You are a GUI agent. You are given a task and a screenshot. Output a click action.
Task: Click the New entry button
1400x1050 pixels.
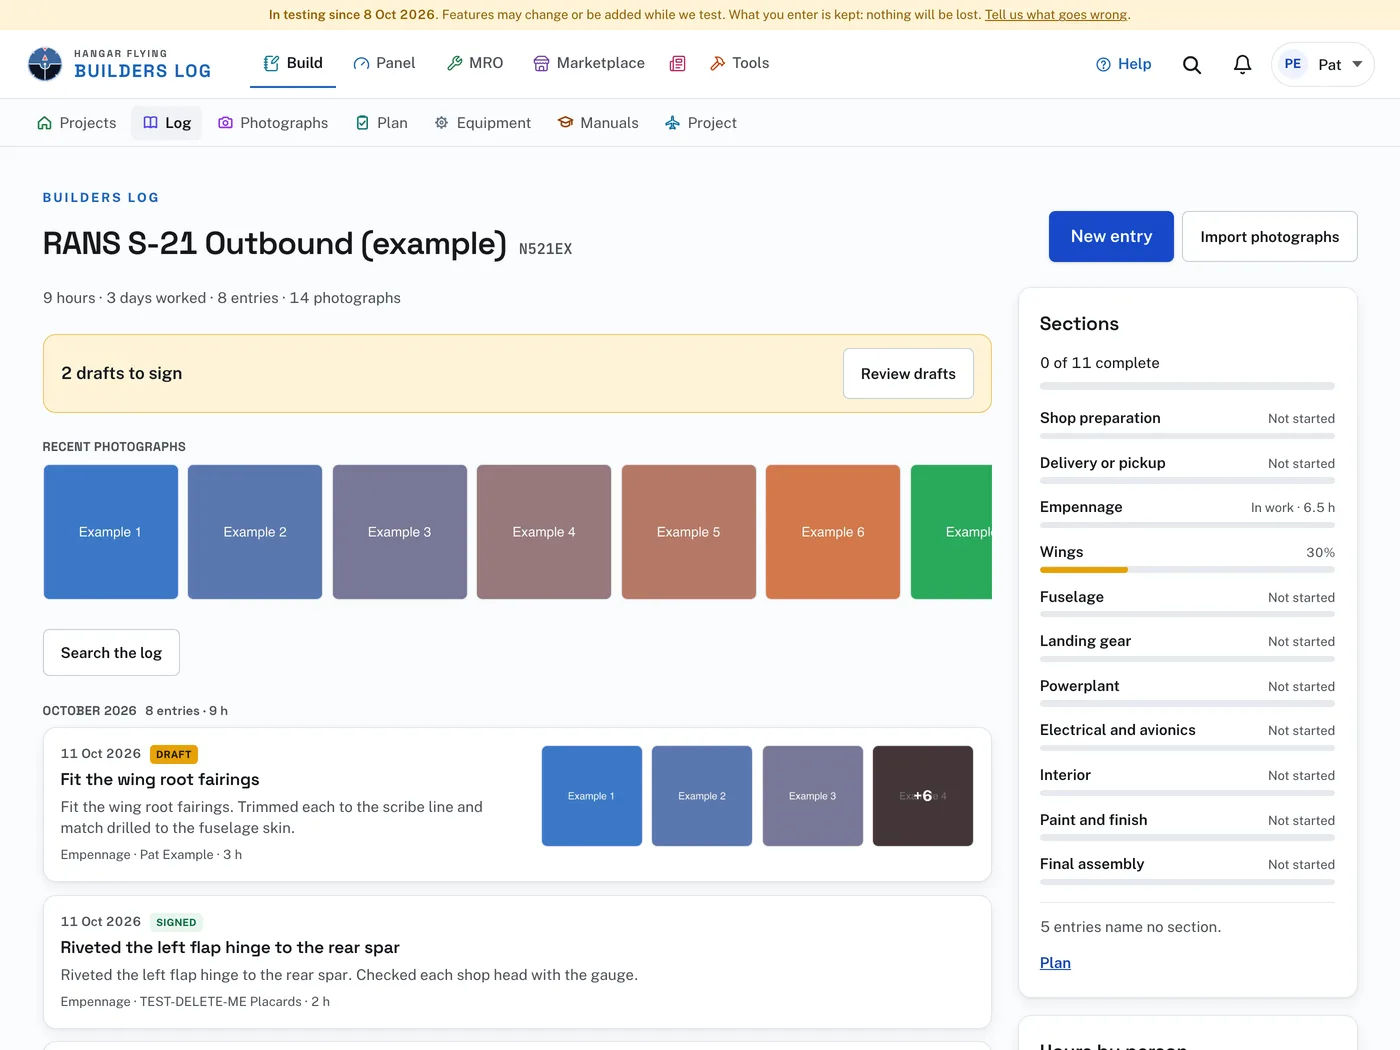click(x=1111, y=237)
